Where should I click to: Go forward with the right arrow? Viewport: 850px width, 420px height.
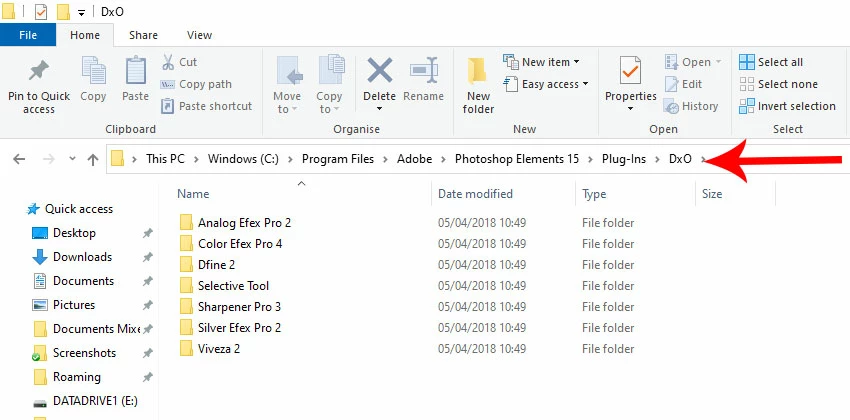pyautogui.click(x=49, y=159)
